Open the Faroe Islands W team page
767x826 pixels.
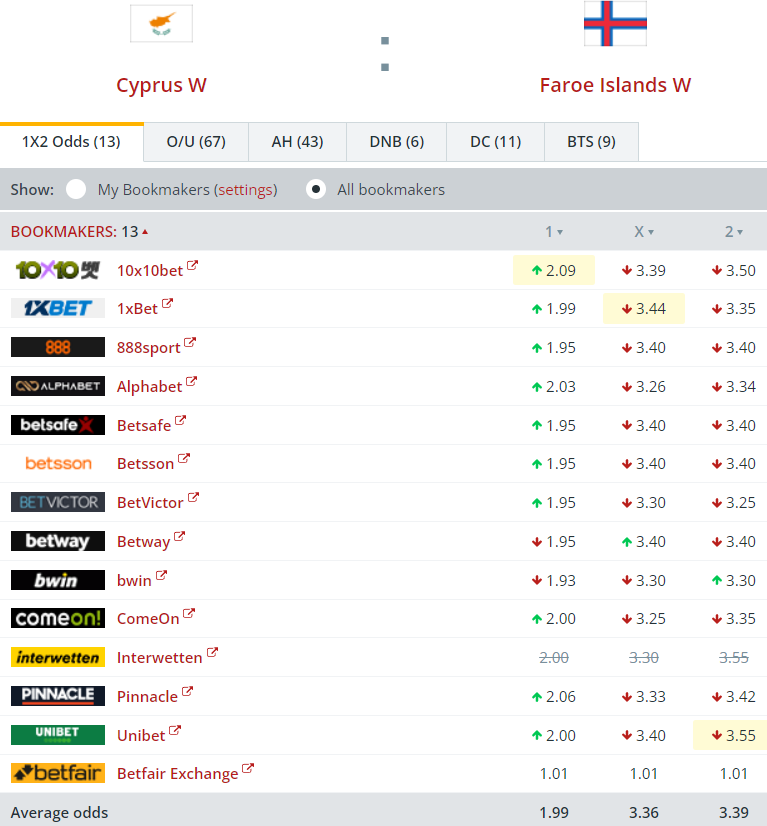615,85
